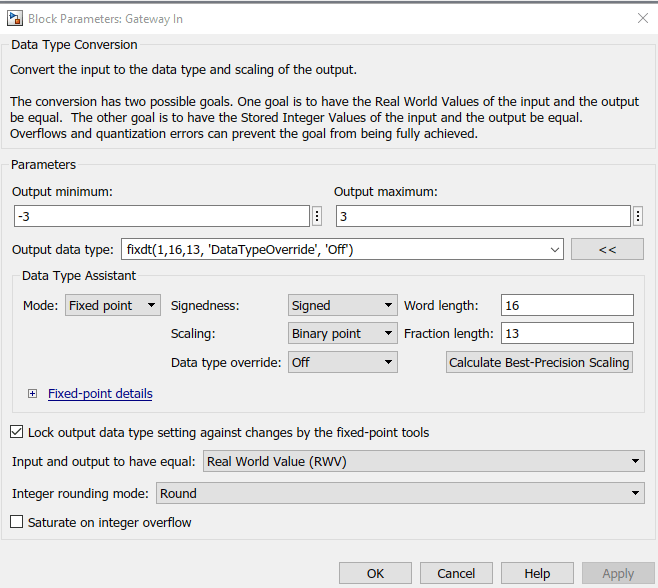Open the Mode dropdown
658x588 pixels.
[113, 305]
